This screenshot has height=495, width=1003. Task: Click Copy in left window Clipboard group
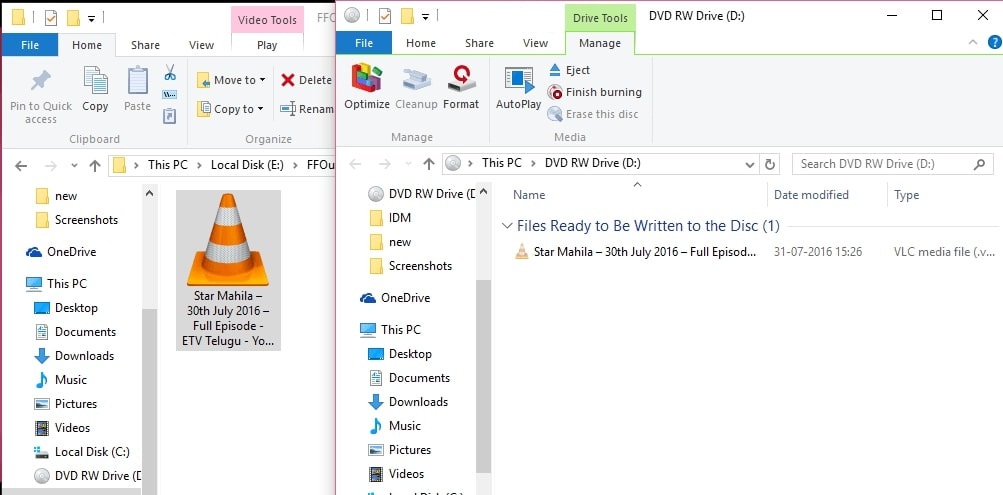pos(95,90)
